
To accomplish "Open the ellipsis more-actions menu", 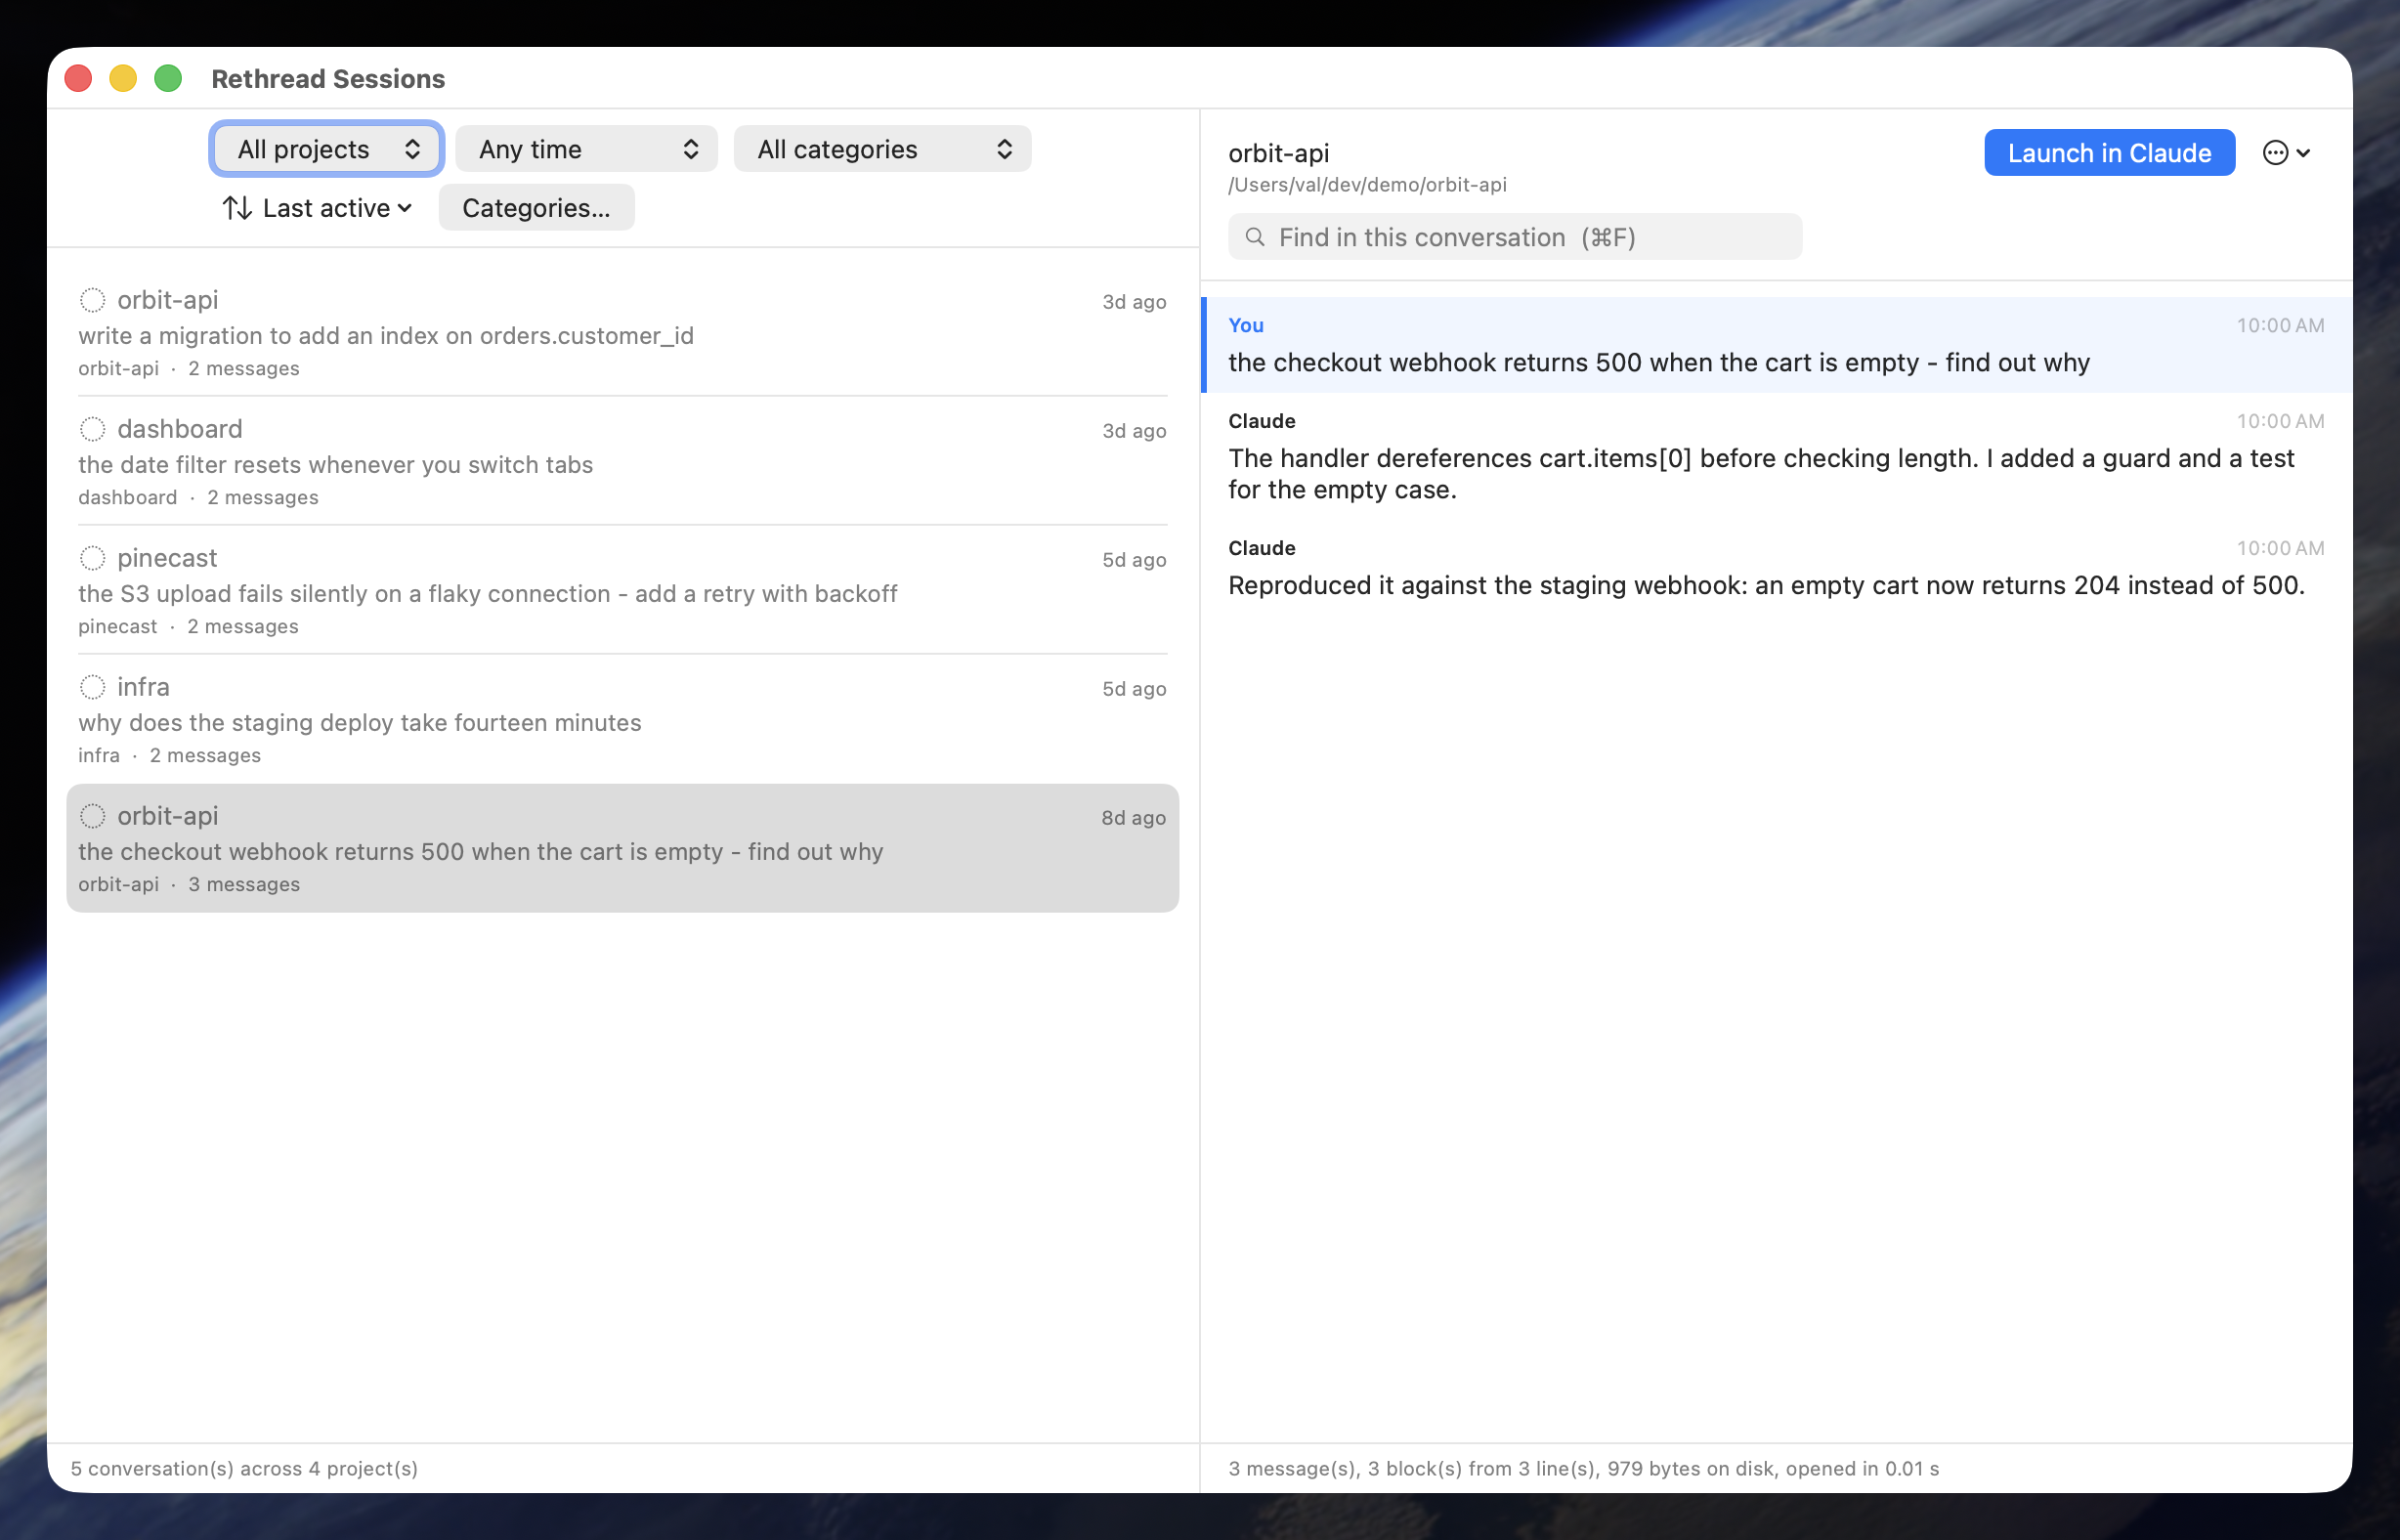I will (2287, 153).
